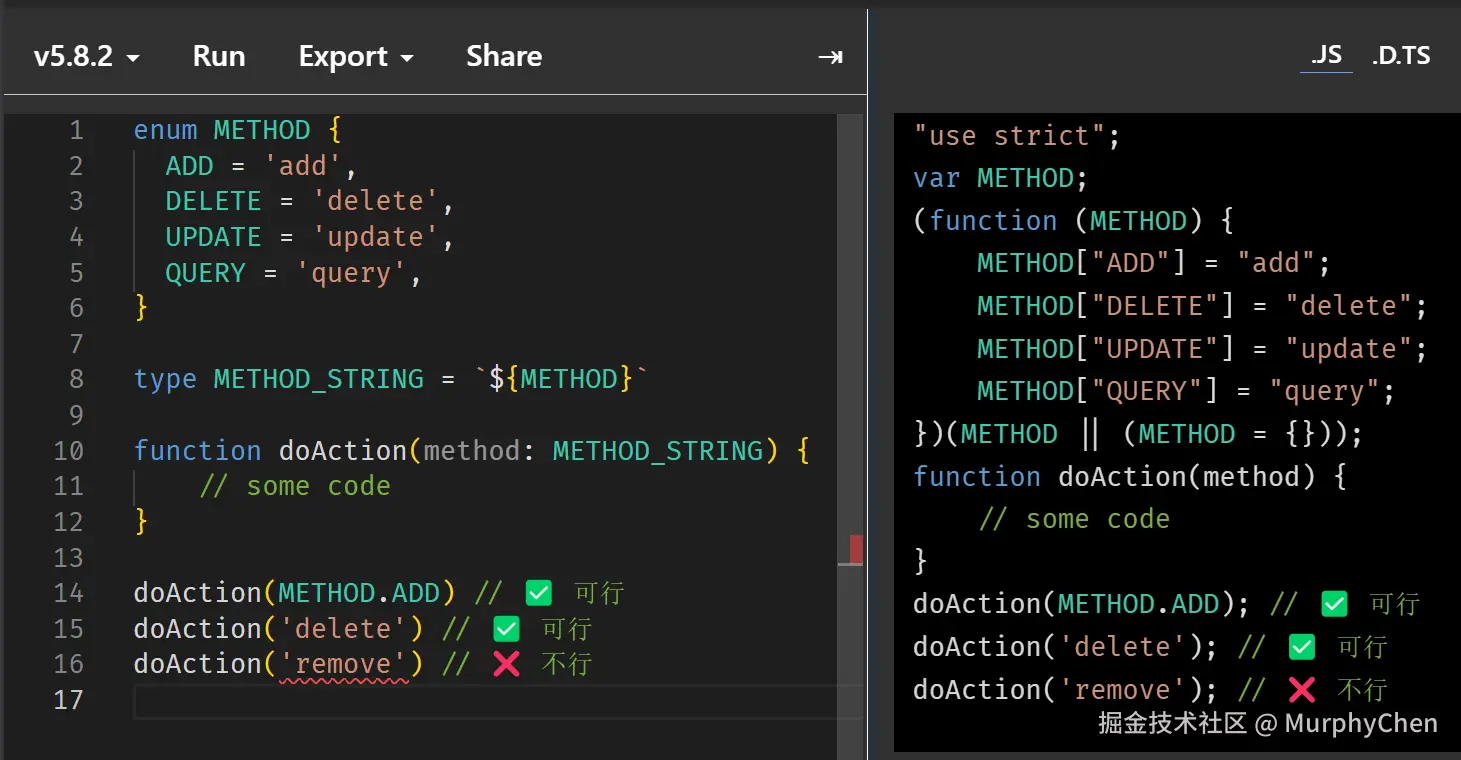This screenshot has height=760, width=1461.
Task: Click DELETE enum member on line 3
Action: tap(213, 201)
